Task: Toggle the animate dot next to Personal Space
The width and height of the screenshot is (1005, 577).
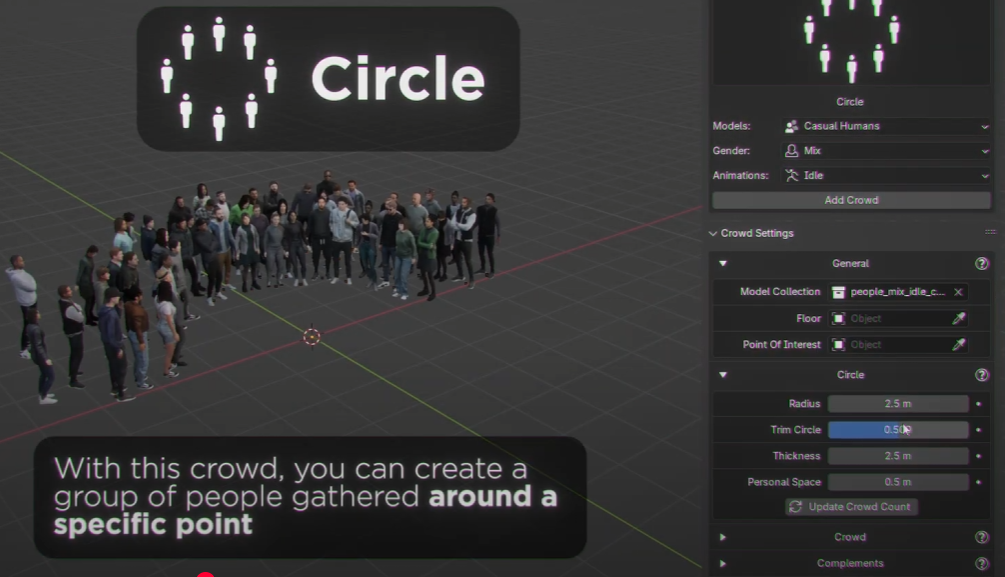Action: [979, 482]
